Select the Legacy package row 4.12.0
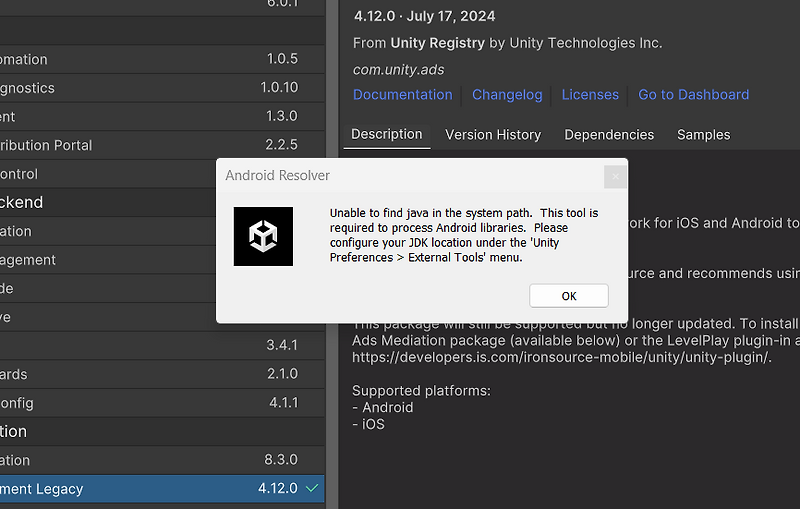800x509 pixels. click(162, 489)
